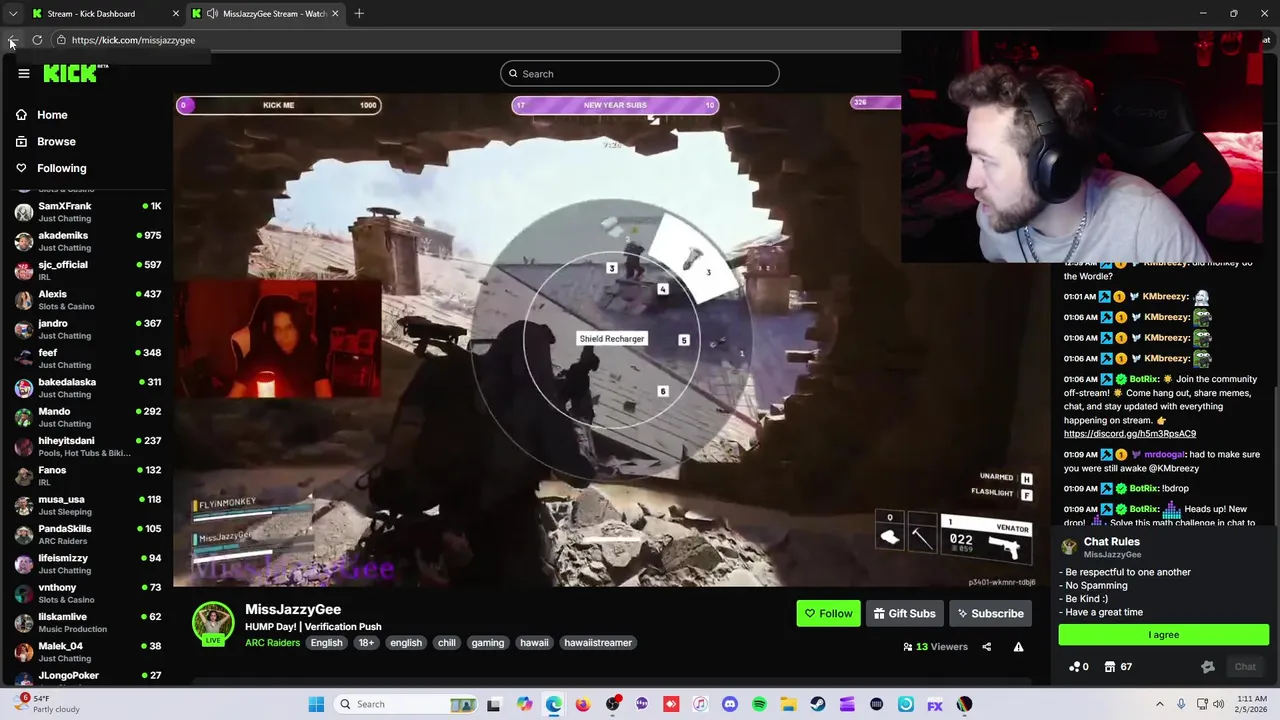Click the Chat send button
The height and width of the screenshot is (720, 1280).
pyautogui.click(x=1245, y=667)
